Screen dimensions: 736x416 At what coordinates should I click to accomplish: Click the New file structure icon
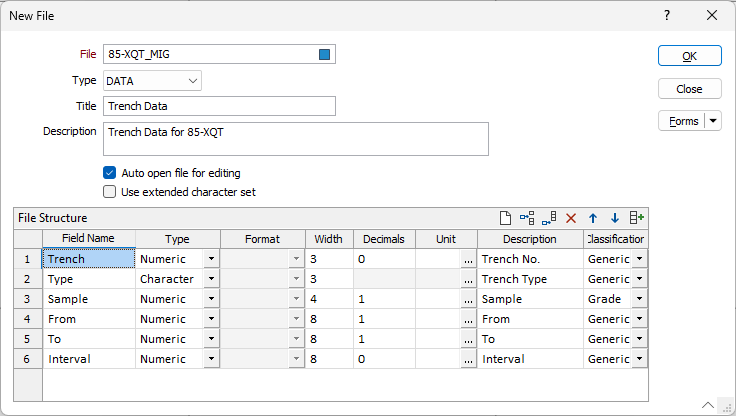point(505,218)
